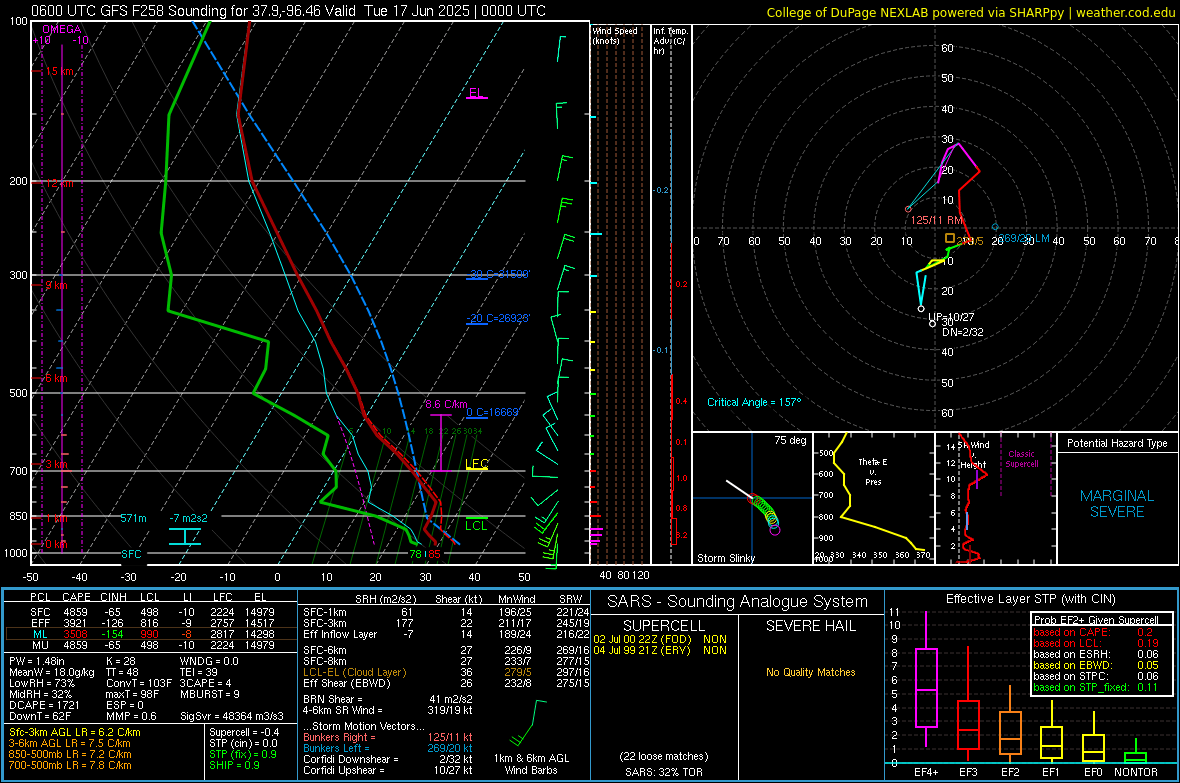Viewport: 1180px width, 783px height.
Task: Select the 269/20 LM label on hodograph
Action: click(x=1023, y=238)
